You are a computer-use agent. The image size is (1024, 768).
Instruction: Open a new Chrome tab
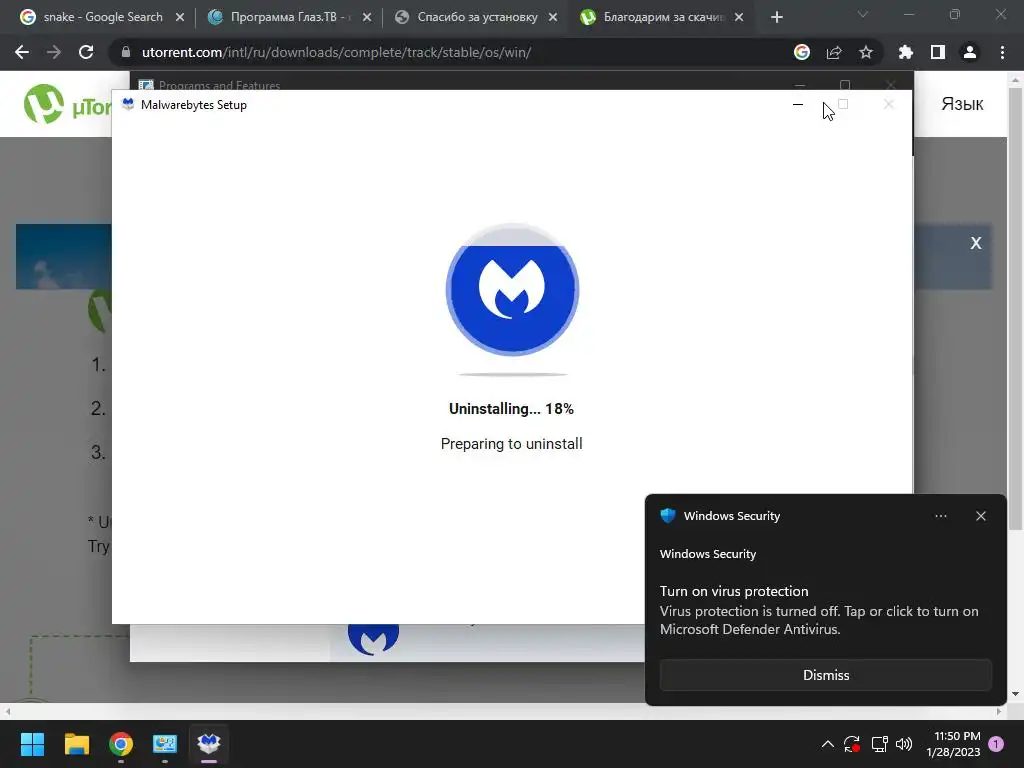[776, 18]
